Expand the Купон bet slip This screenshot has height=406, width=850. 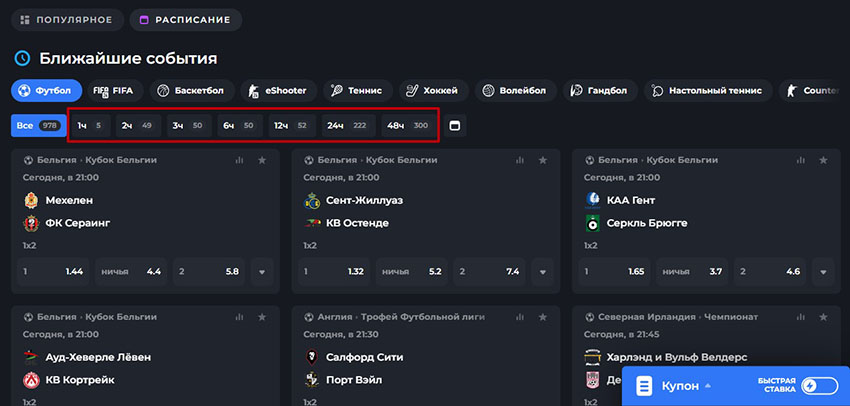(x=686, y=386)
